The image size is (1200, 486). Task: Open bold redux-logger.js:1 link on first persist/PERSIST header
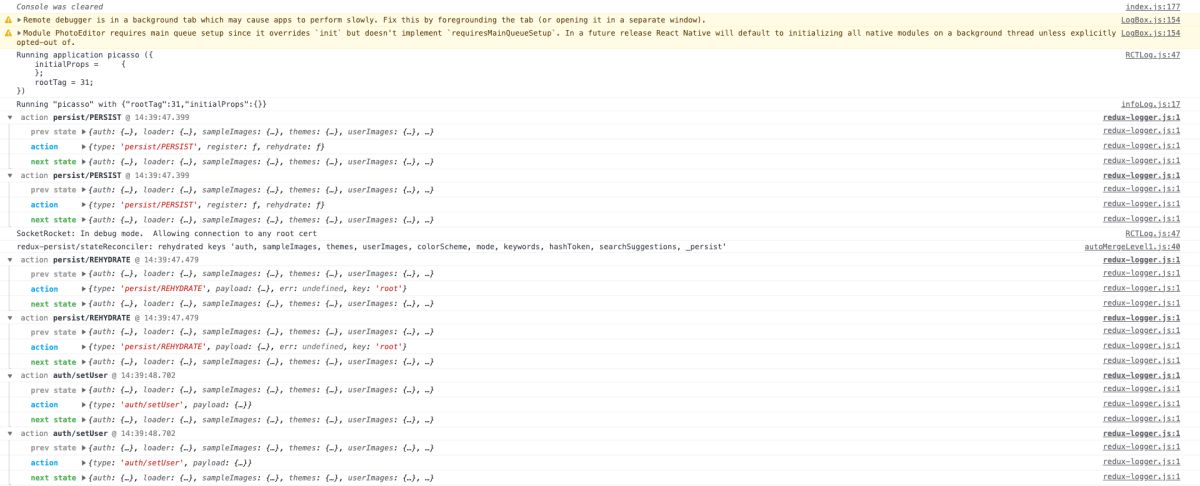[1142, 118]
